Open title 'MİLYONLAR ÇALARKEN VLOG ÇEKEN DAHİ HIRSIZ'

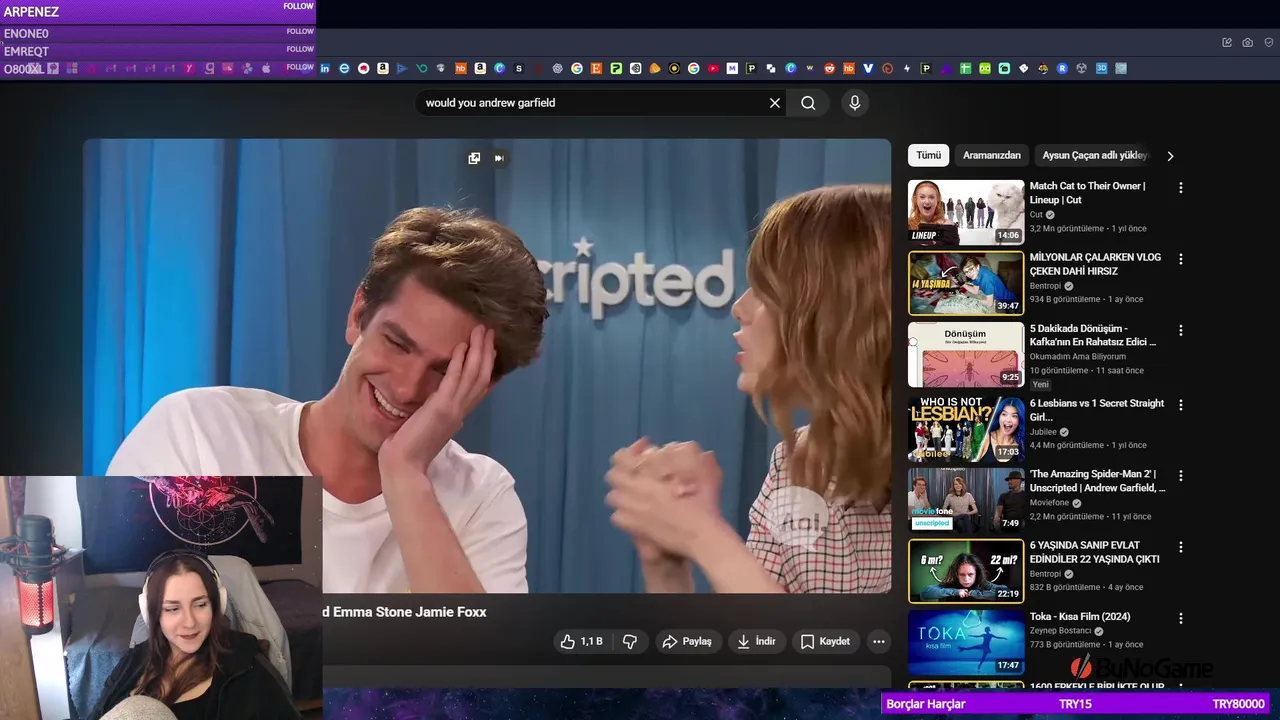(1095, 264)
